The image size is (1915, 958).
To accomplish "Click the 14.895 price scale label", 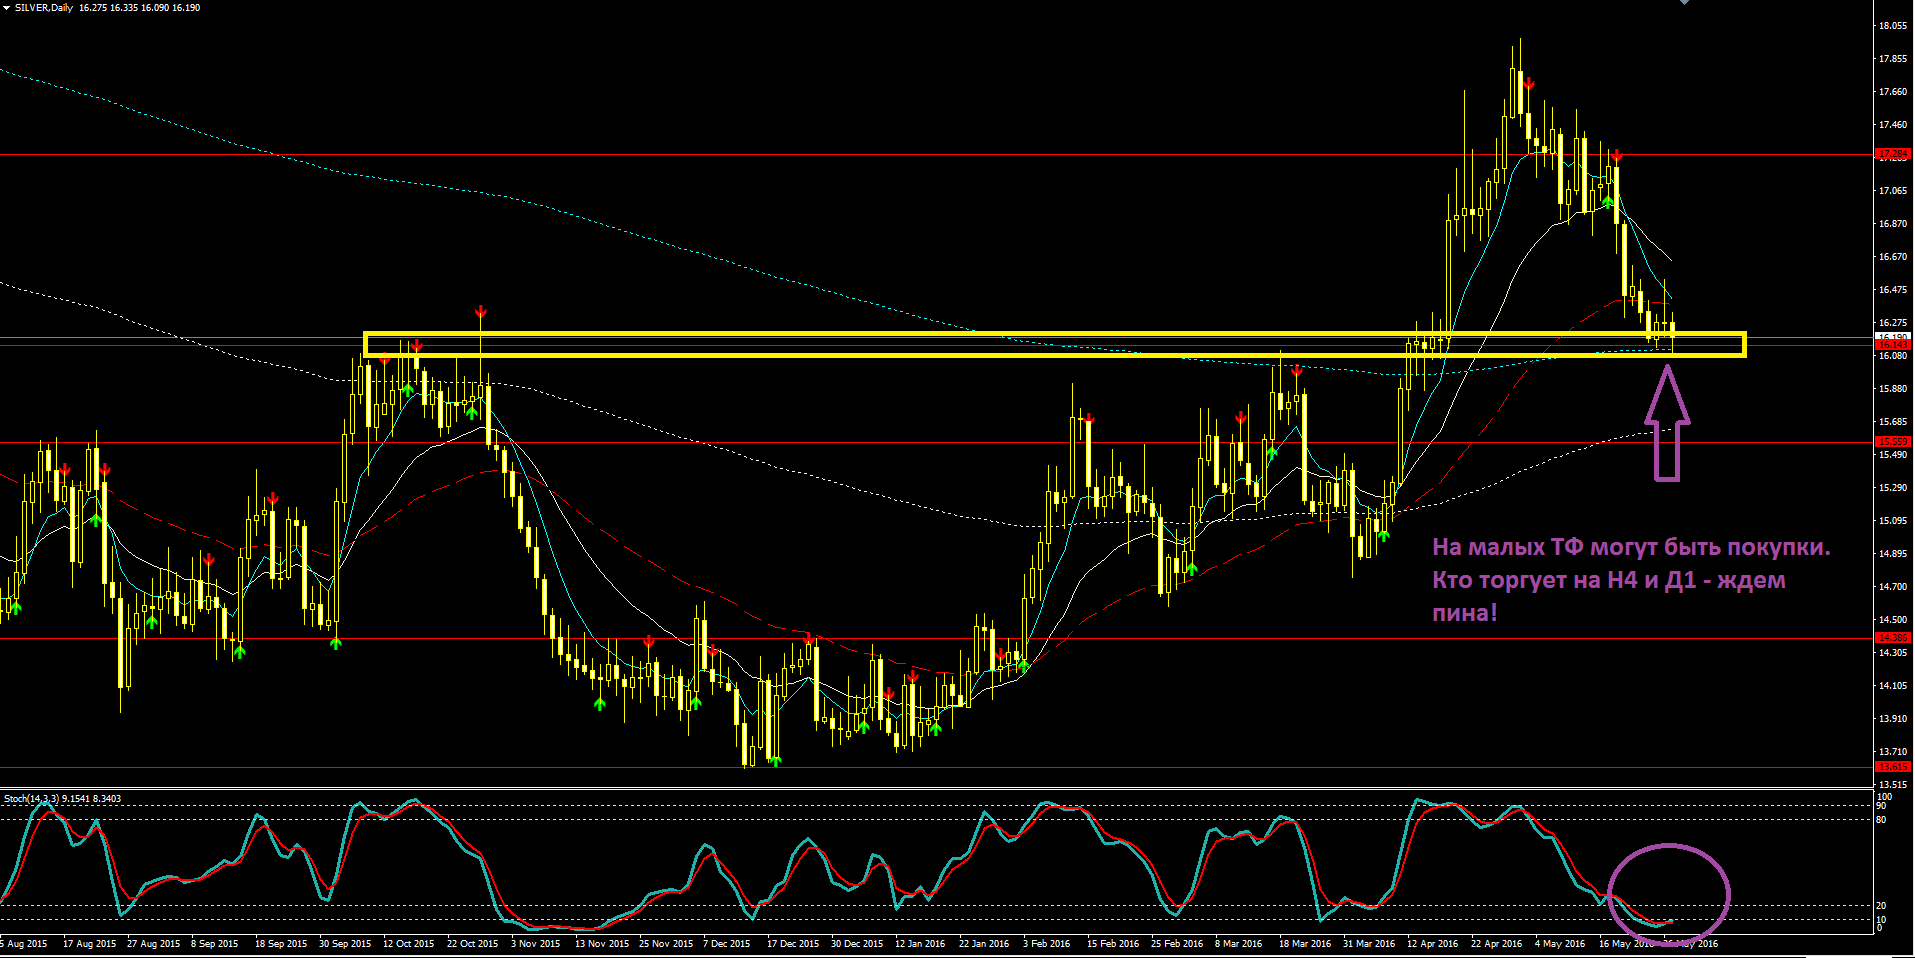I will pyautogui.click(x=1893, y=554).
